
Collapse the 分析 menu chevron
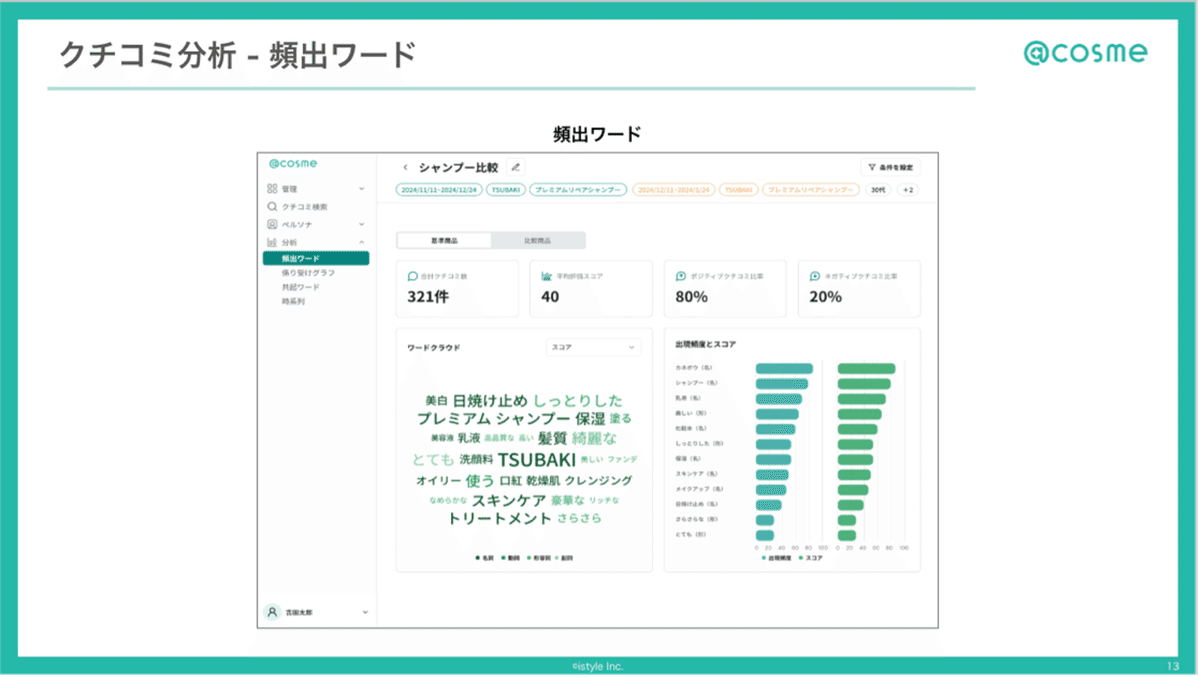tap(362, 242)
